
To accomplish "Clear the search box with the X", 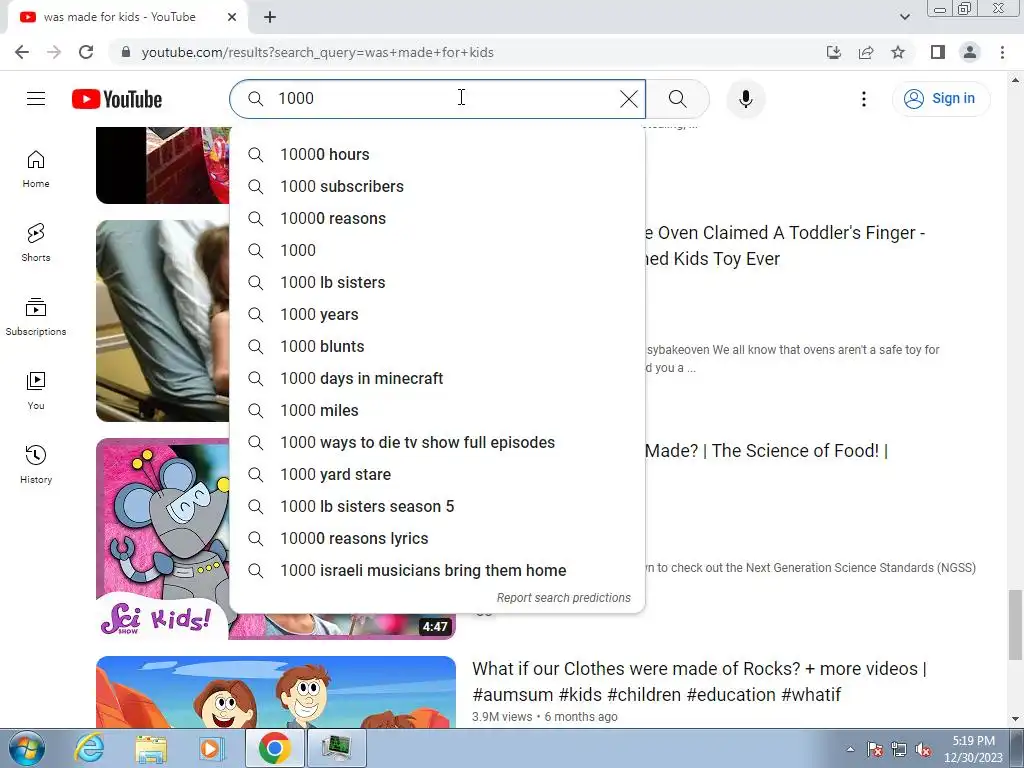I will point(628,99).
